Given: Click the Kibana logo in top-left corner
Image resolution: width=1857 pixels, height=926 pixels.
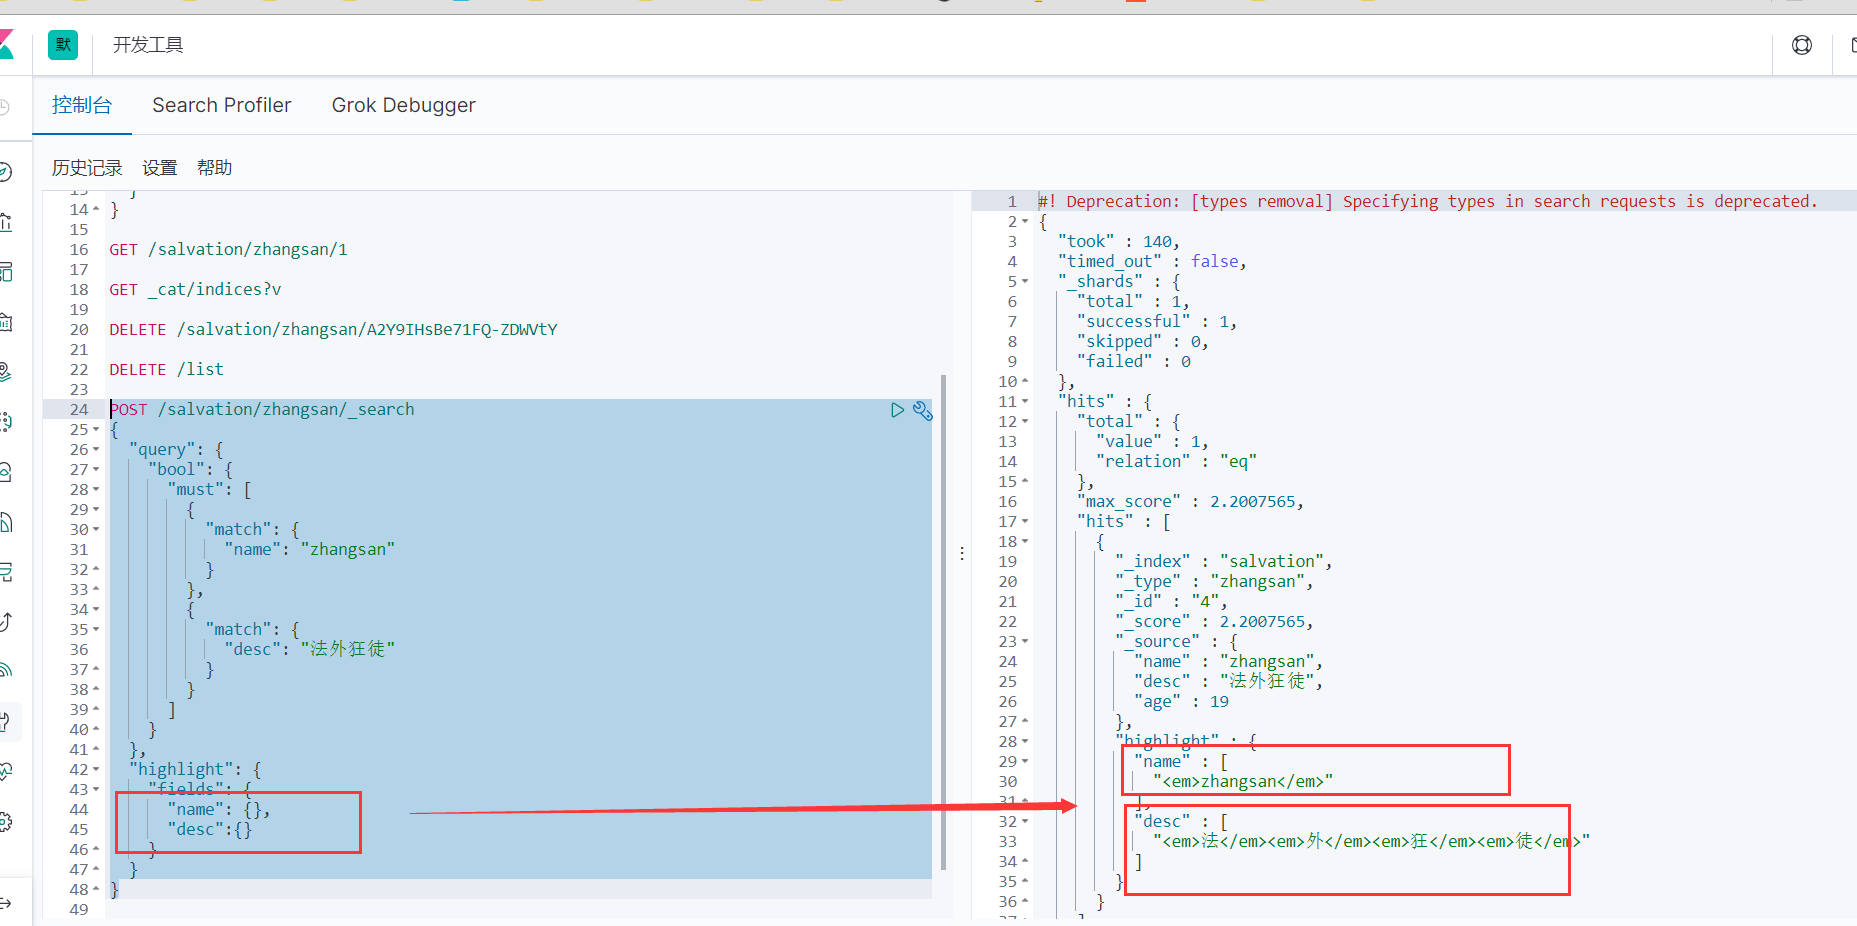Looking at the screenshot, I should (6, 45).
